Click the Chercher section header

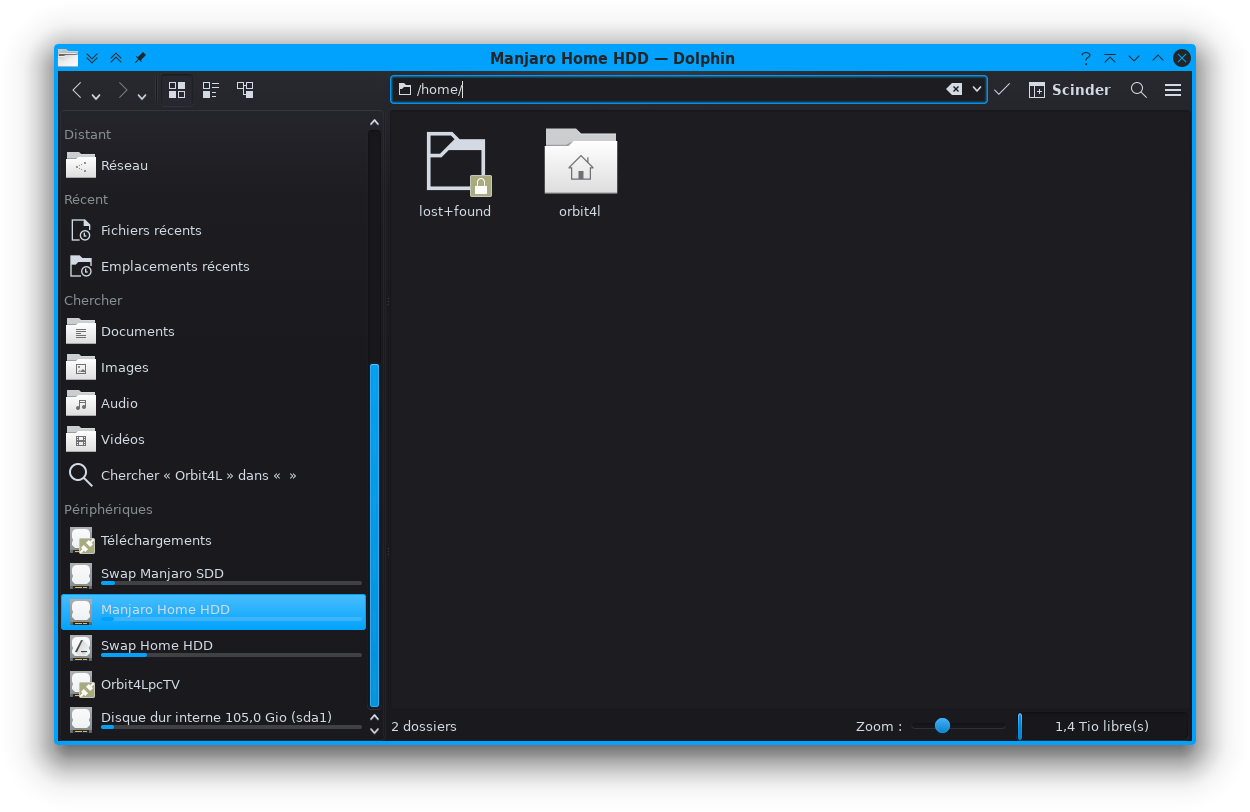click(93, 300)
